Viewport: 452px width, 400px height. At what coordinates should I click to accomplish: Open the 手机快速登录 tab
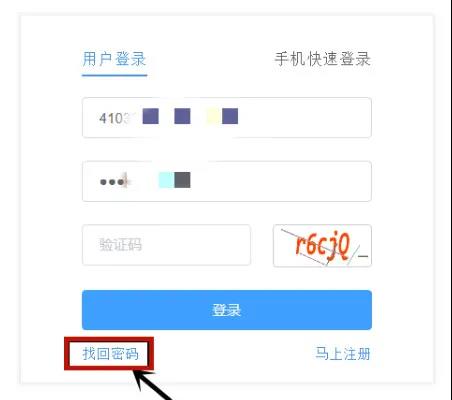[323, 59]
